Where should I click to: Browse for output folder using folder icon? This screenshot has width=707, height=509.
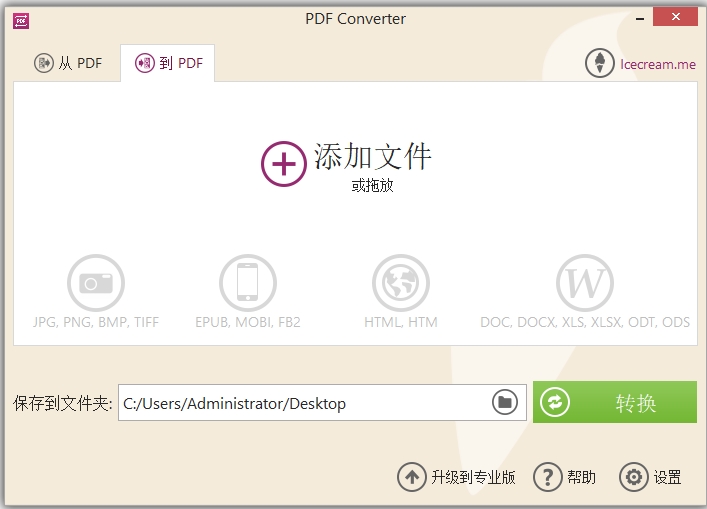pos(506,402)
